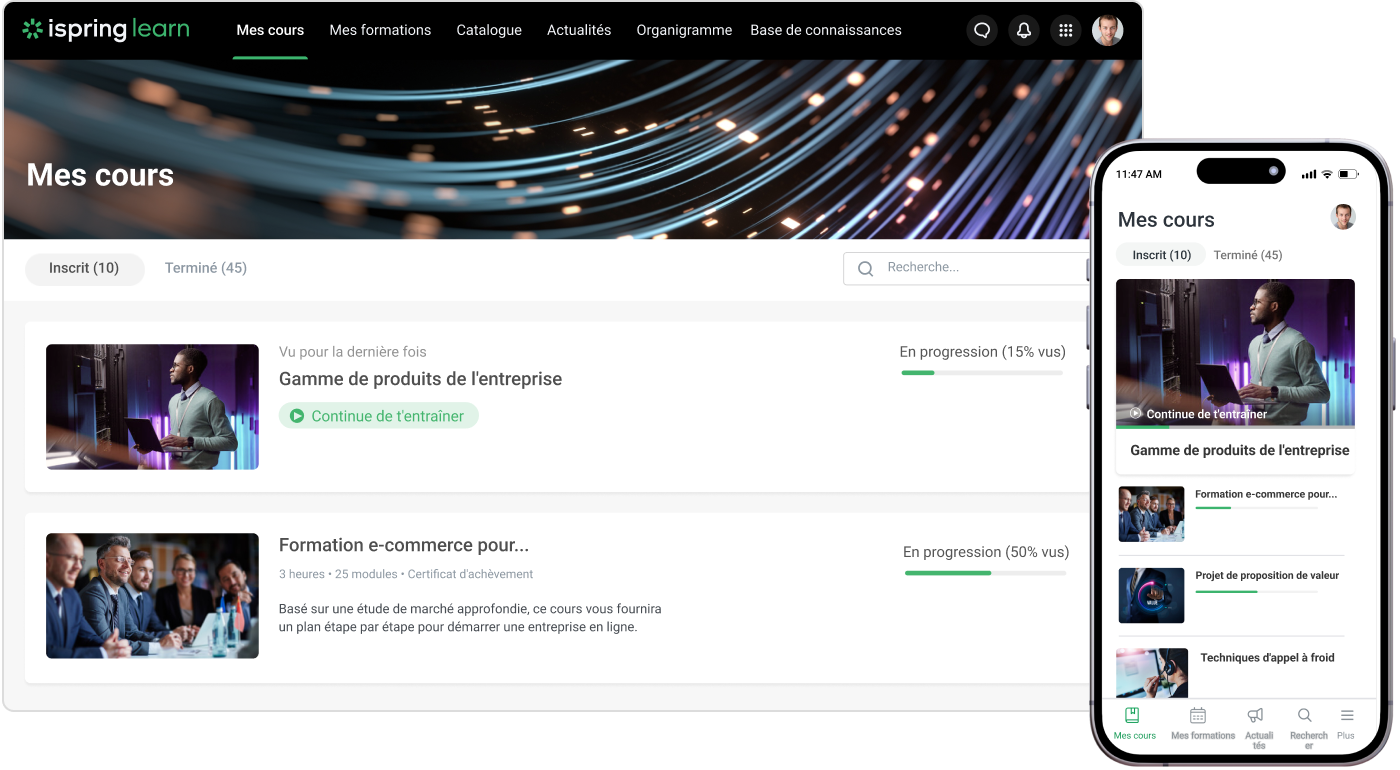The image size is (1400, 770).
Task: Open the notifications bell icon
Action: pyautogui.click(x=1023, y=30)
